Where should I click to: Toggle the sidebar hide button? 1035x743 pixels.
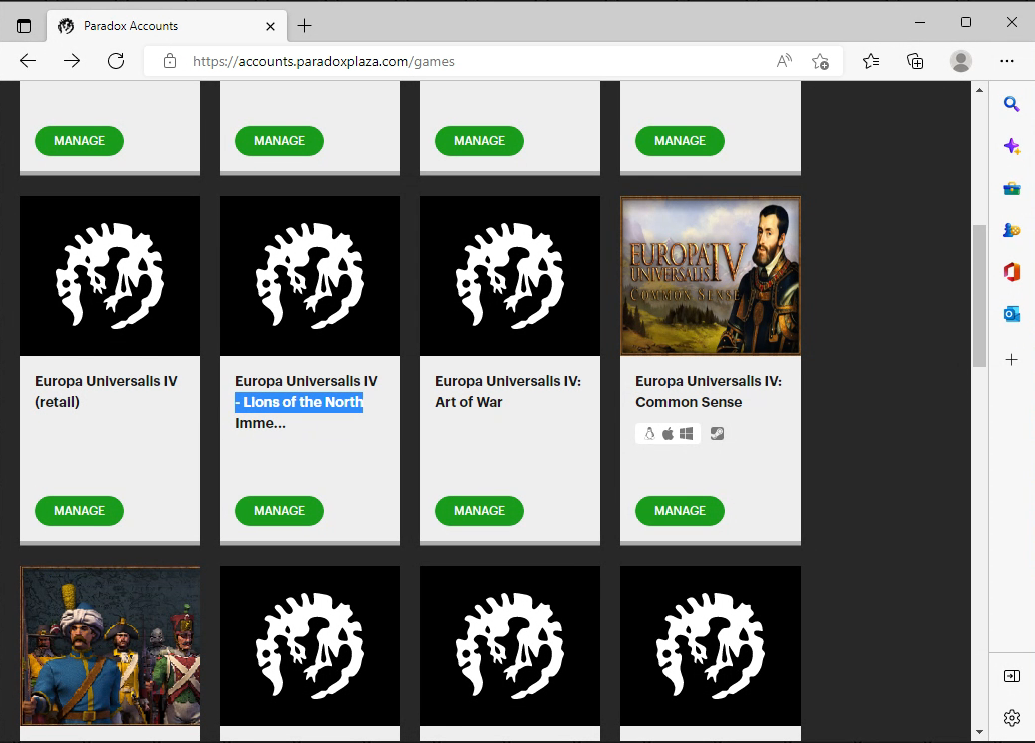click(x=1011, y=676)
